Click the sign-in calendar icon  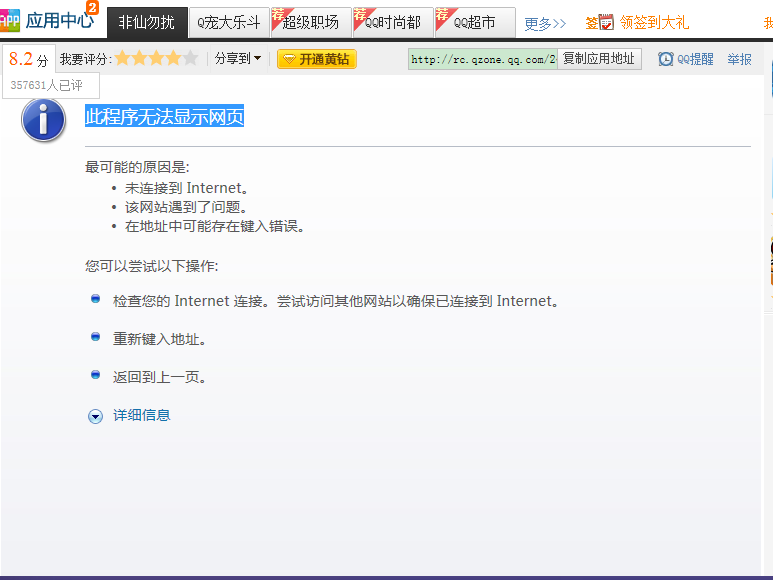point(605,22)
